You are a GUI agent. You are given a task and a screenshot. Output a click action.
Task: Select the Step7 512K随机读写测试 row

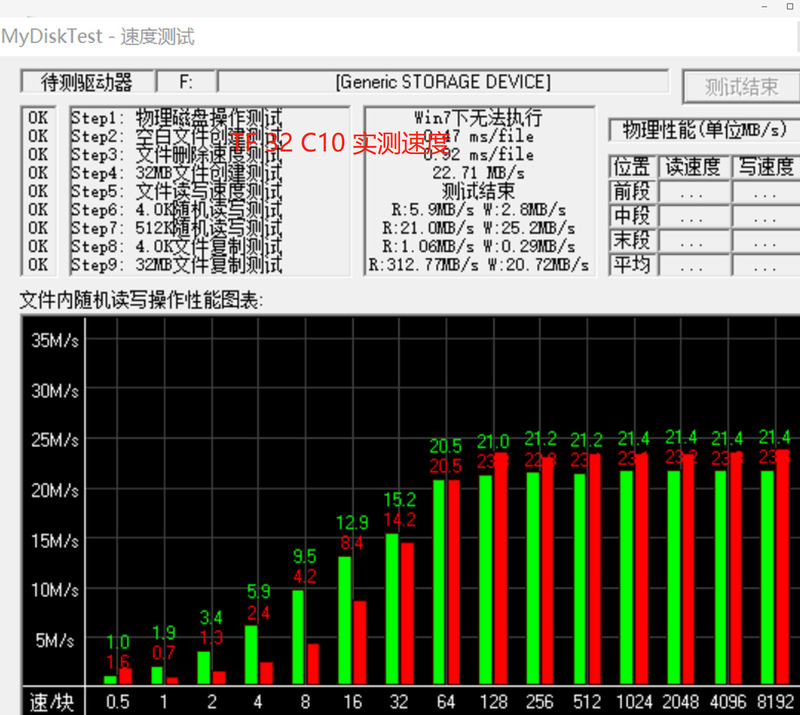(177, 228)
